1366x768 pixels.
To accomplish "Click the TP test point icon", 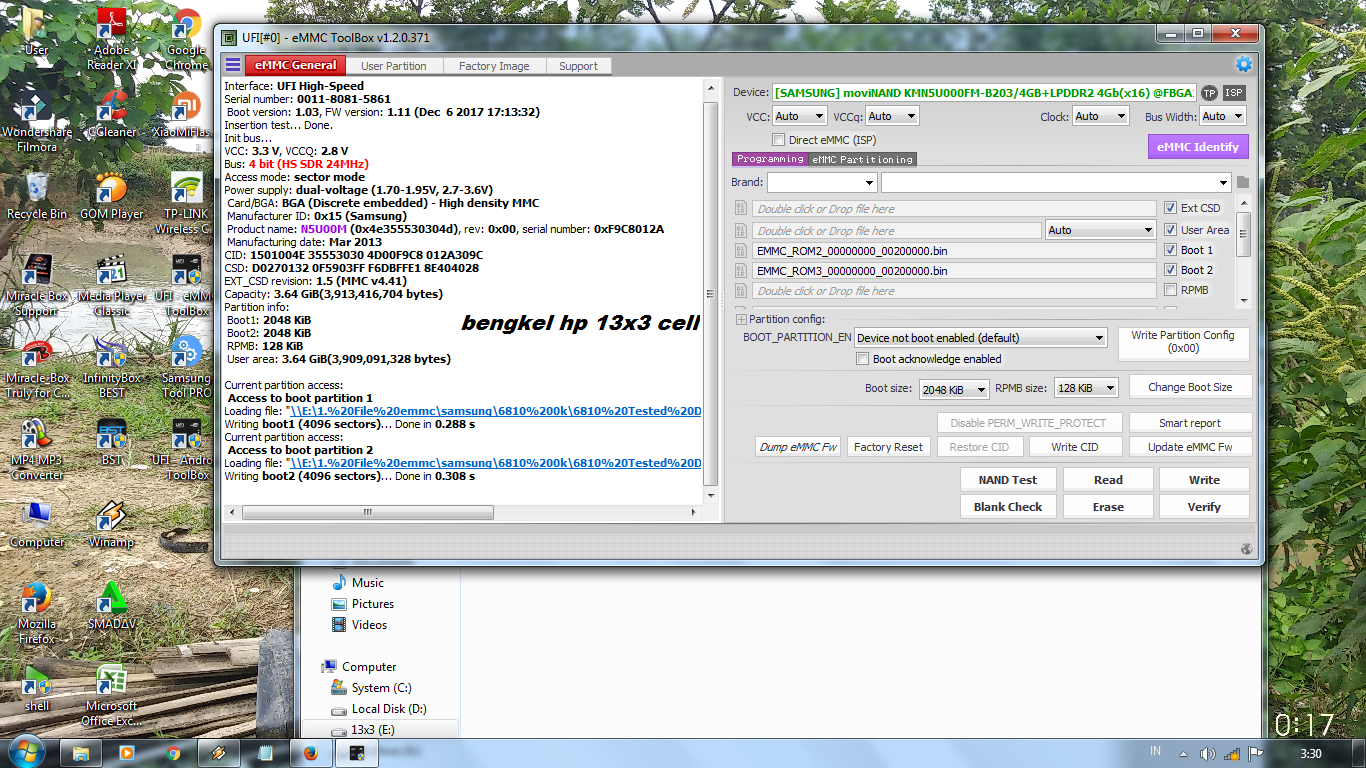I will click(x=1209, y=92).
